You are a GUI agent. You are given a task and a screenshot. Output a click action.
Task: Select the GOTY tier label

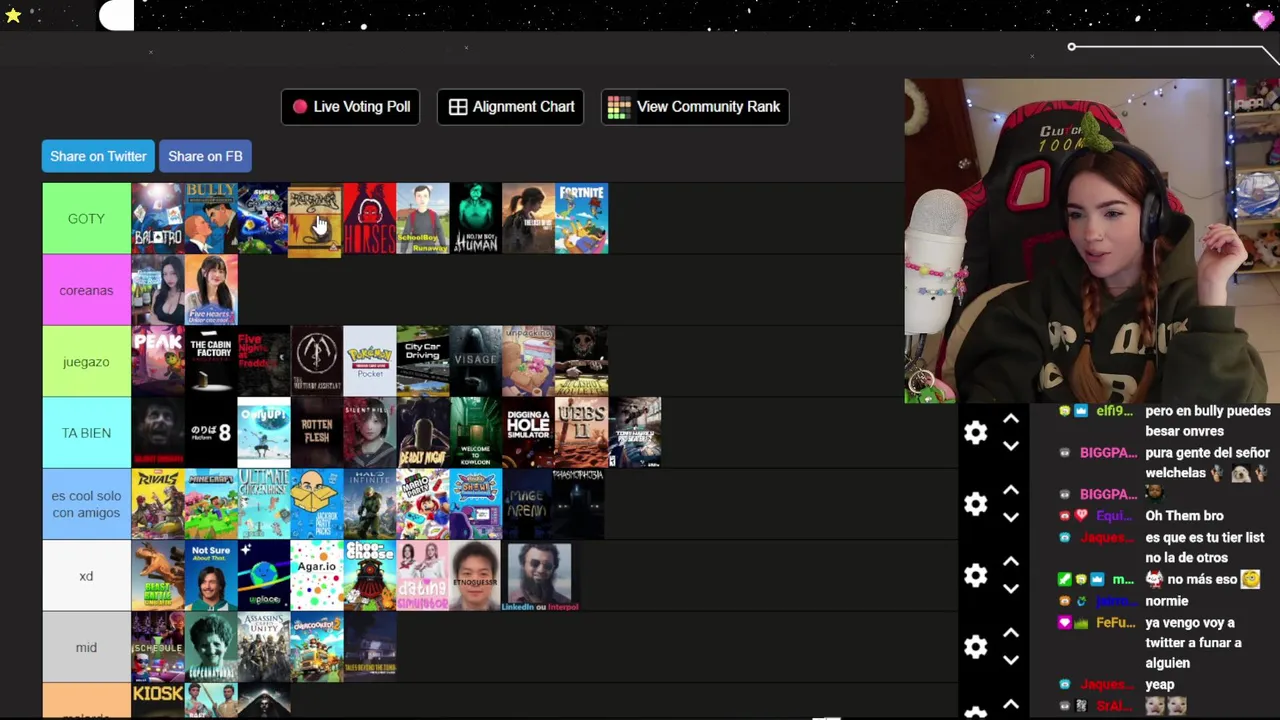tap(86, 218)
